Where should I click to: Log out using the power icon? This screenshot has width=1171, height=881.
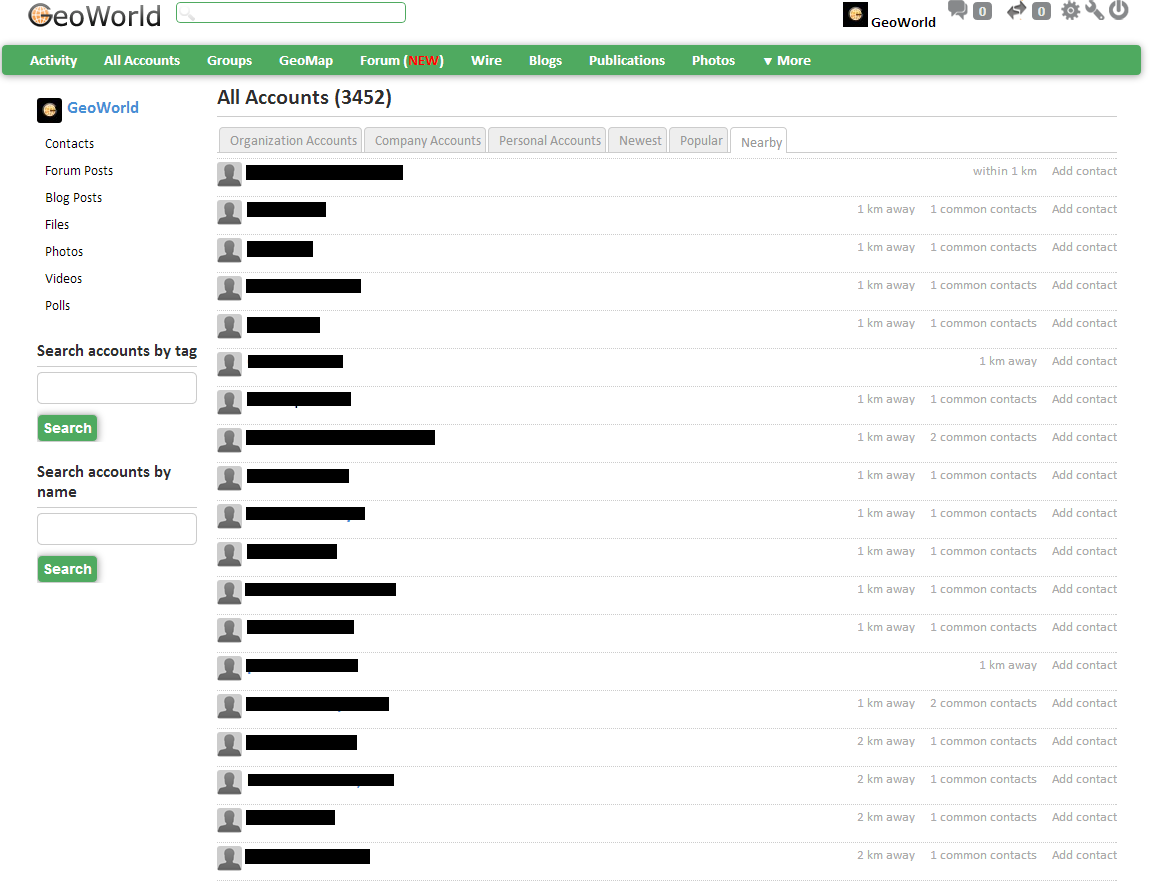coord(1119,11)
